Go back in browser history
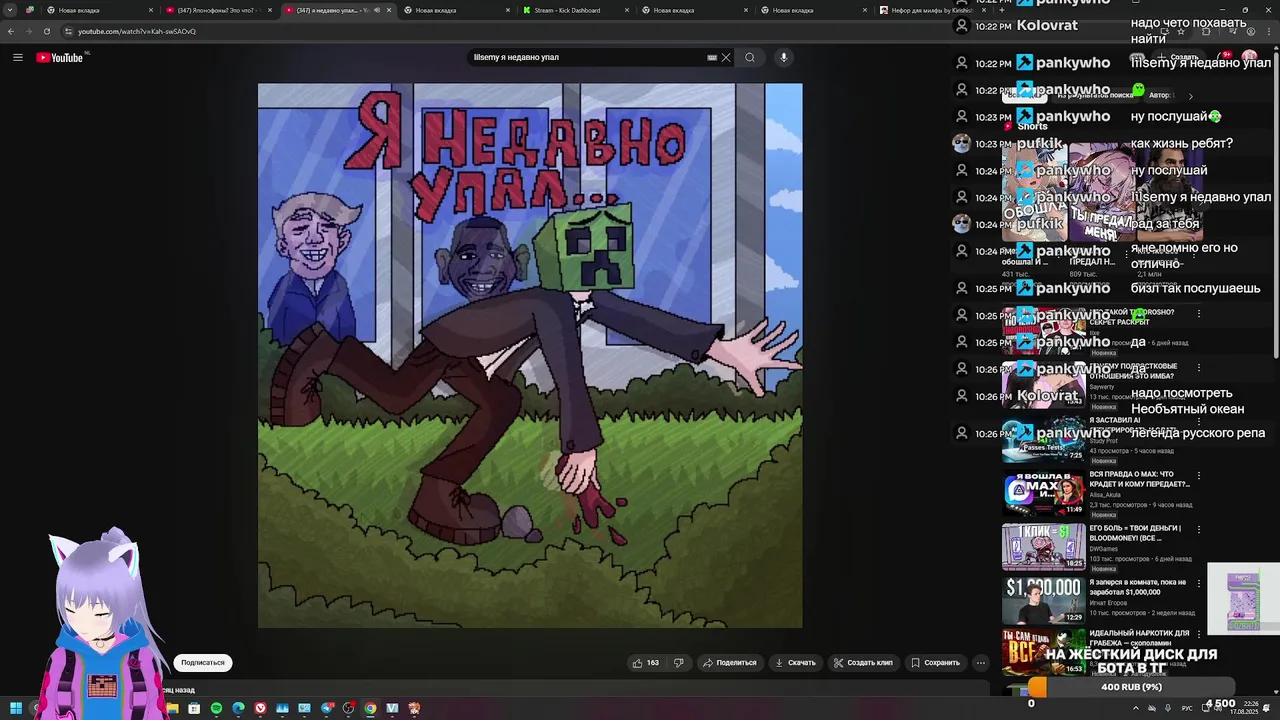 click(x=11, y=31)
